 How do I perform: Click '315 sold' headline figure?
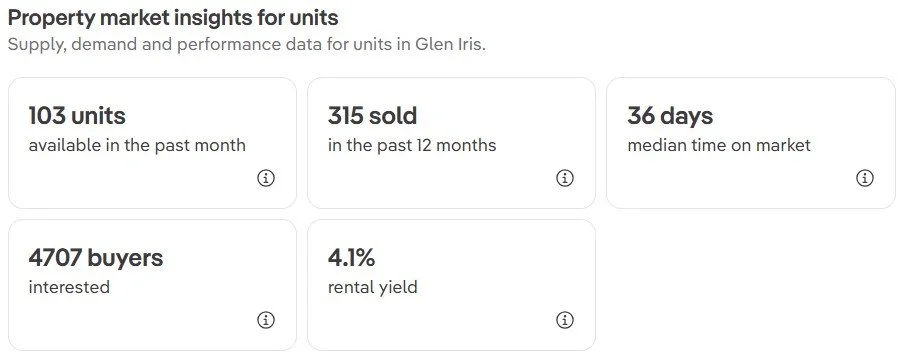(x=372, y=116)
